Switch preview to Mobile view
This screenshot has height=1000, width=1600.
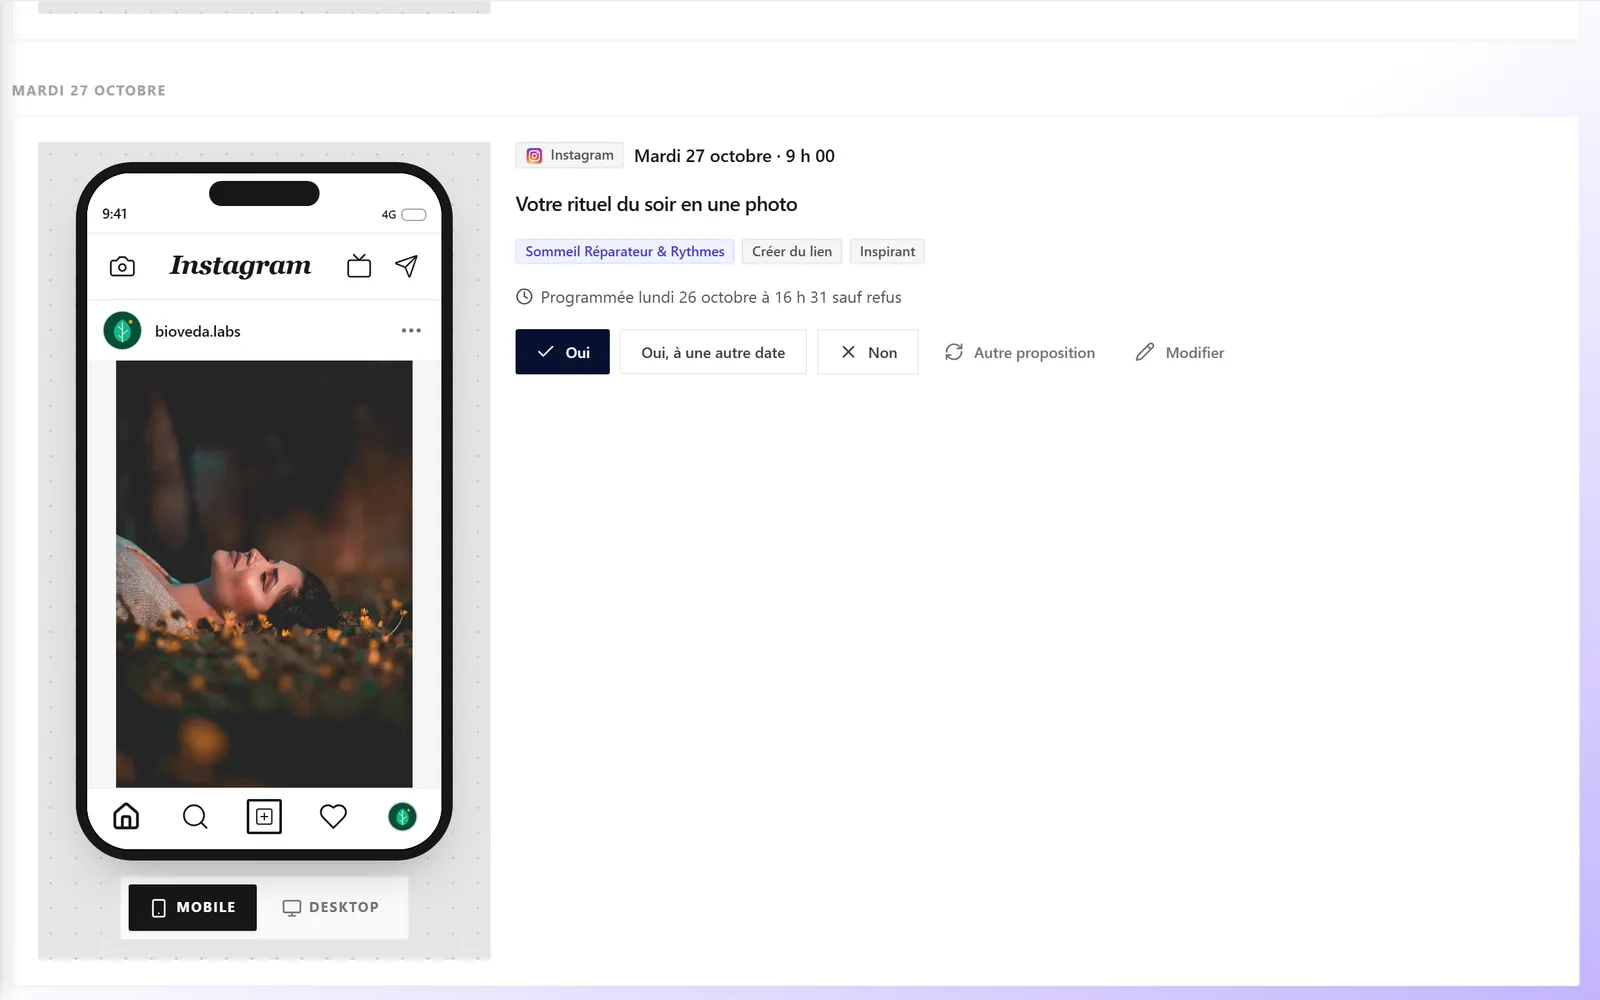(x=193, y=907)
